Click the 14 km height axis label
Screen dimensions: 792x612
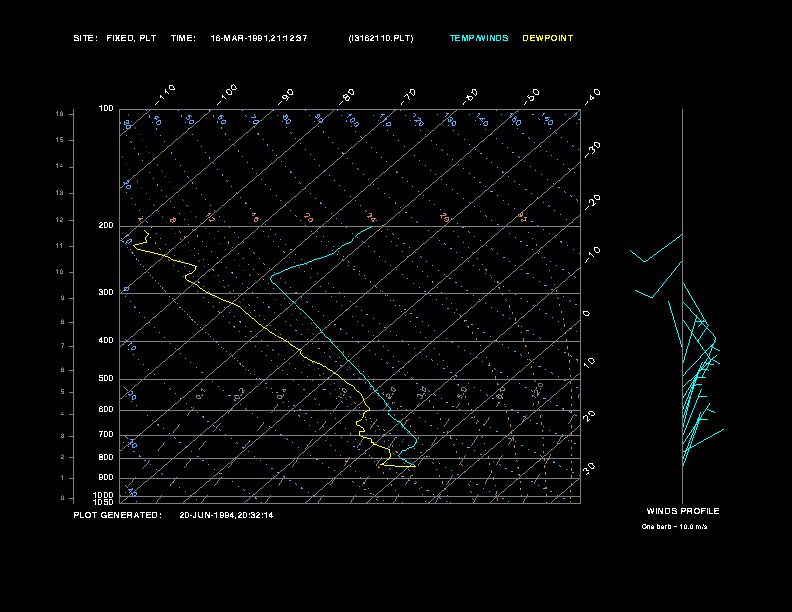tap(60, 166)
